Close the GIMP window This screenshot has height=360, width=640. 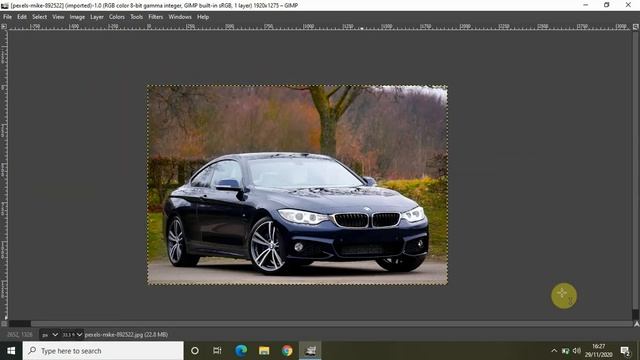pyautogui.click(x=628, y=5)
